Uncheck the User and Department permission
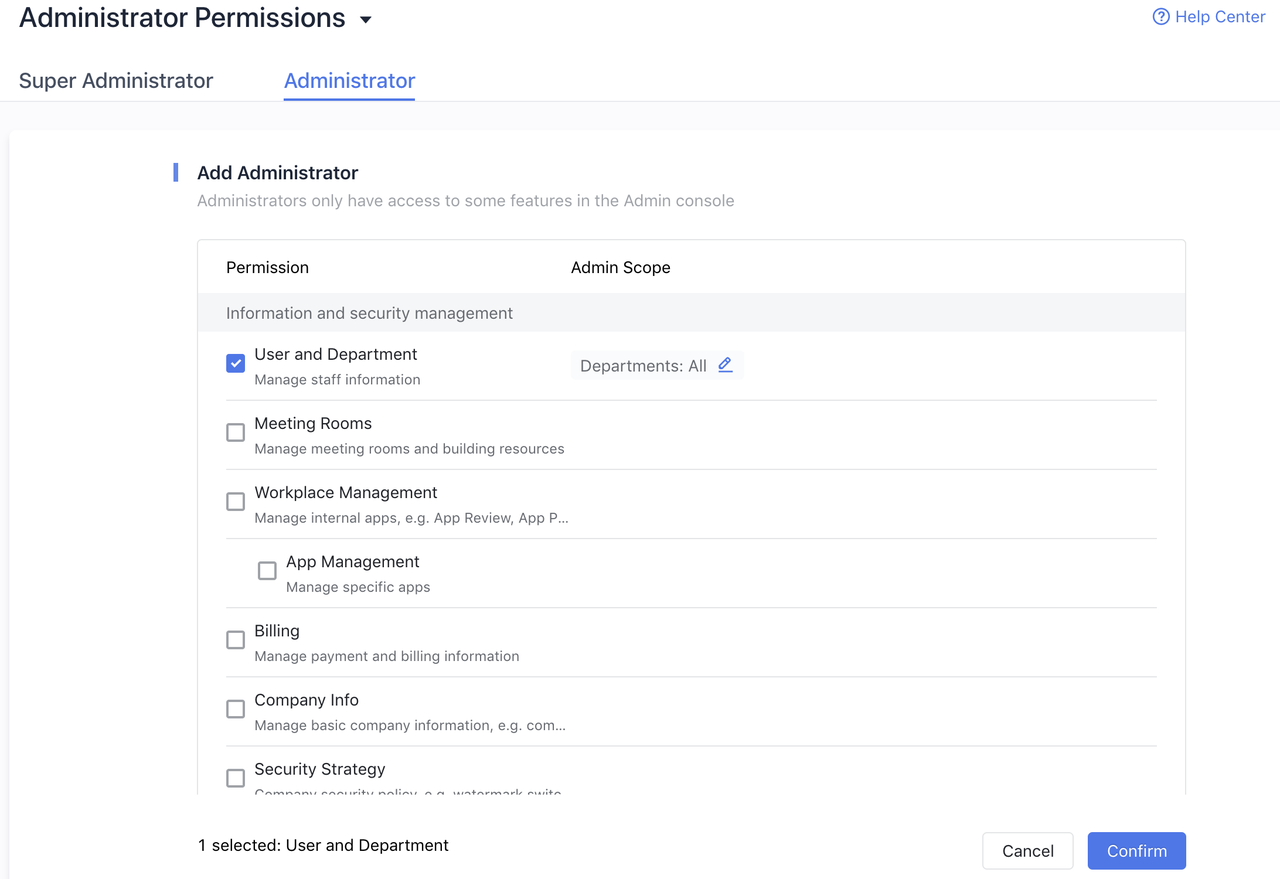The height and width of the screenshot is (879, 1280). pos(235,363)
